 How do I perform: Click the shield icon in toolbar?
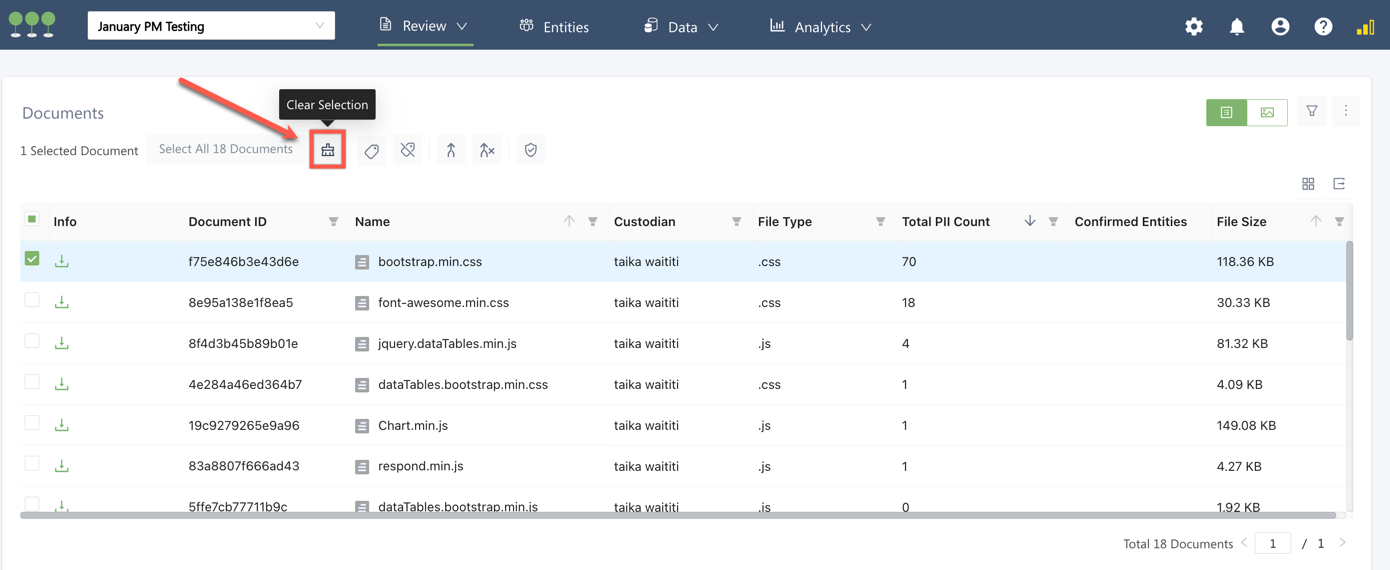tap(530, 150)
